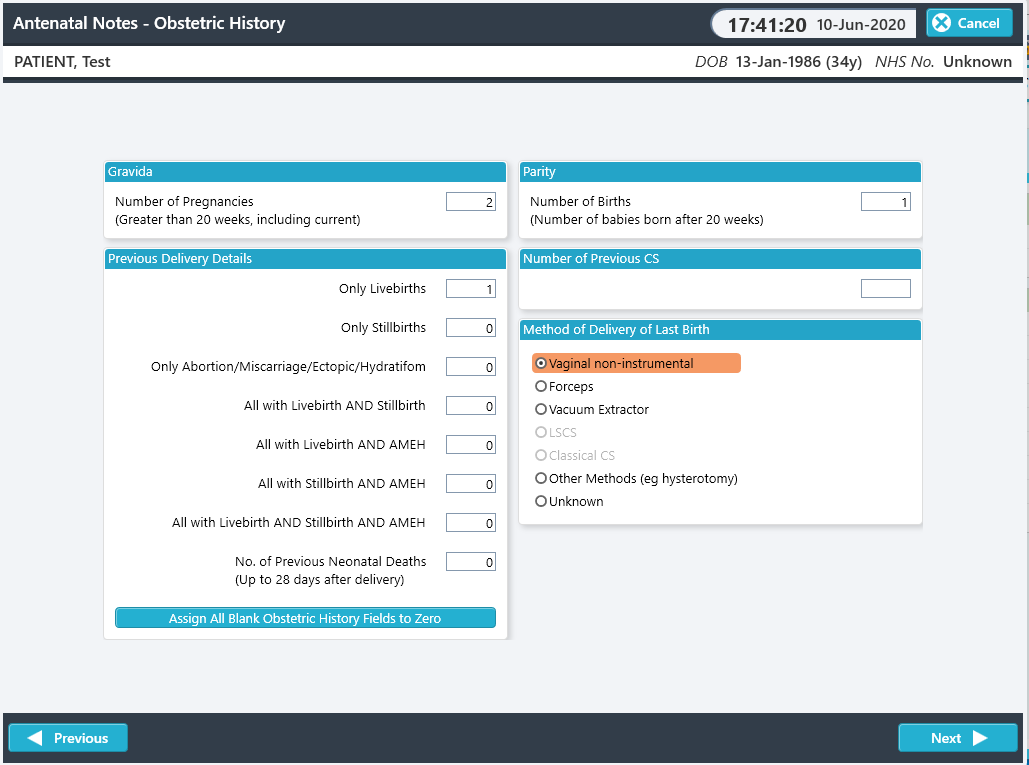The width and height of the screenshot is (1029, 765).
Task: Select Forceps delivery method
Action: pyautogui.click(x=564, y=386)
